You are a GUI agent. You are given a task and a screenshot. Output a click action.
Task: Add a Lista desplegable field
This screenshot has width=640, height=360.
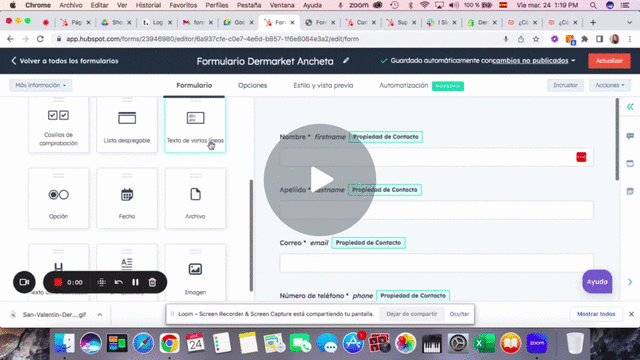(x=127, y=124)
